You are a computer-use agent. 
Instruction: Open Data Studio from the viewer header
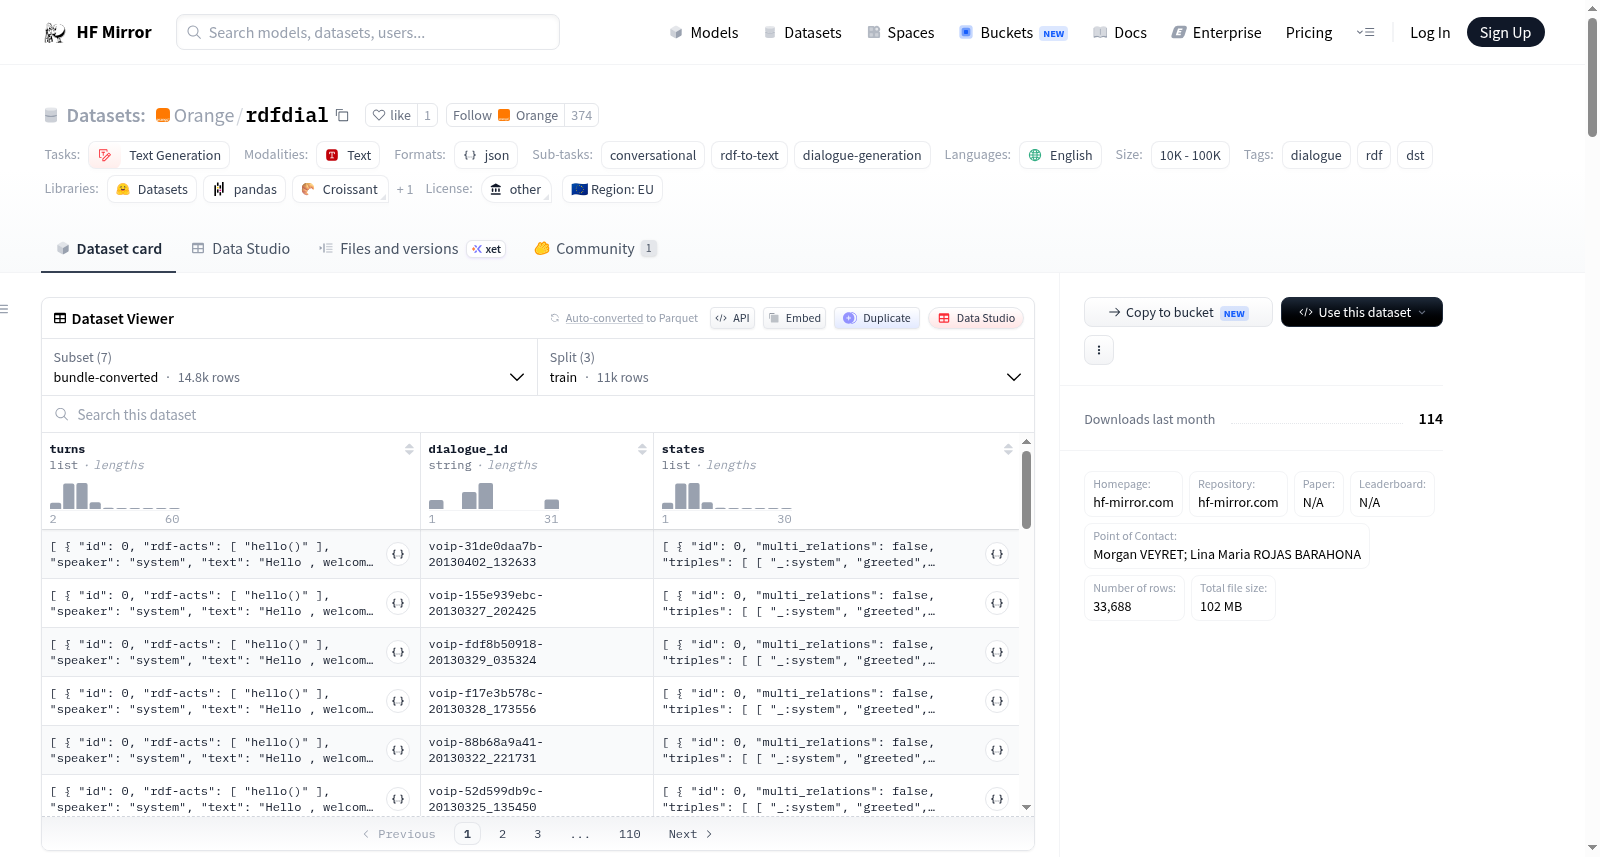pyautogui.click(x=976, y=318)
